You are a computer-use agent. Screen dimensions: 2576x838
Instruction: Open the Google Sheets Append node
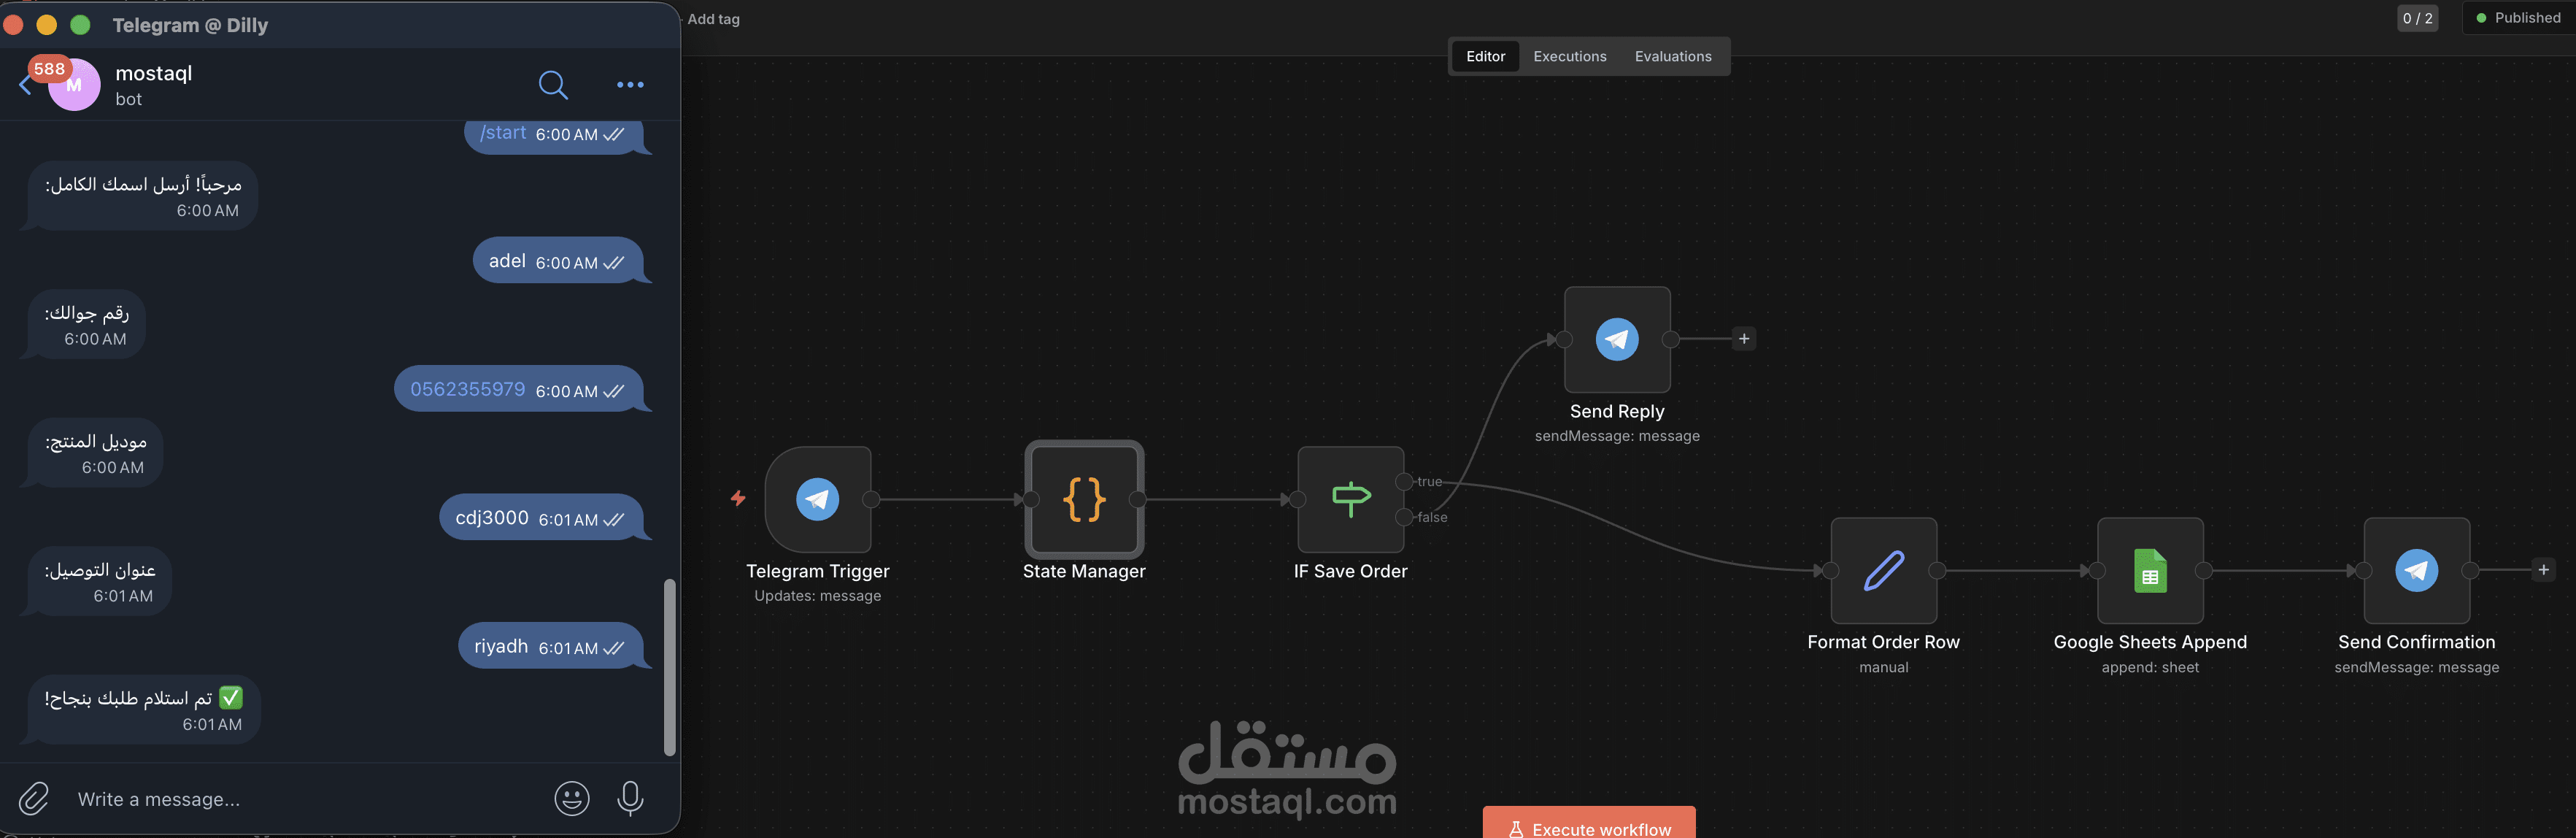click(x=2149, y=571)
